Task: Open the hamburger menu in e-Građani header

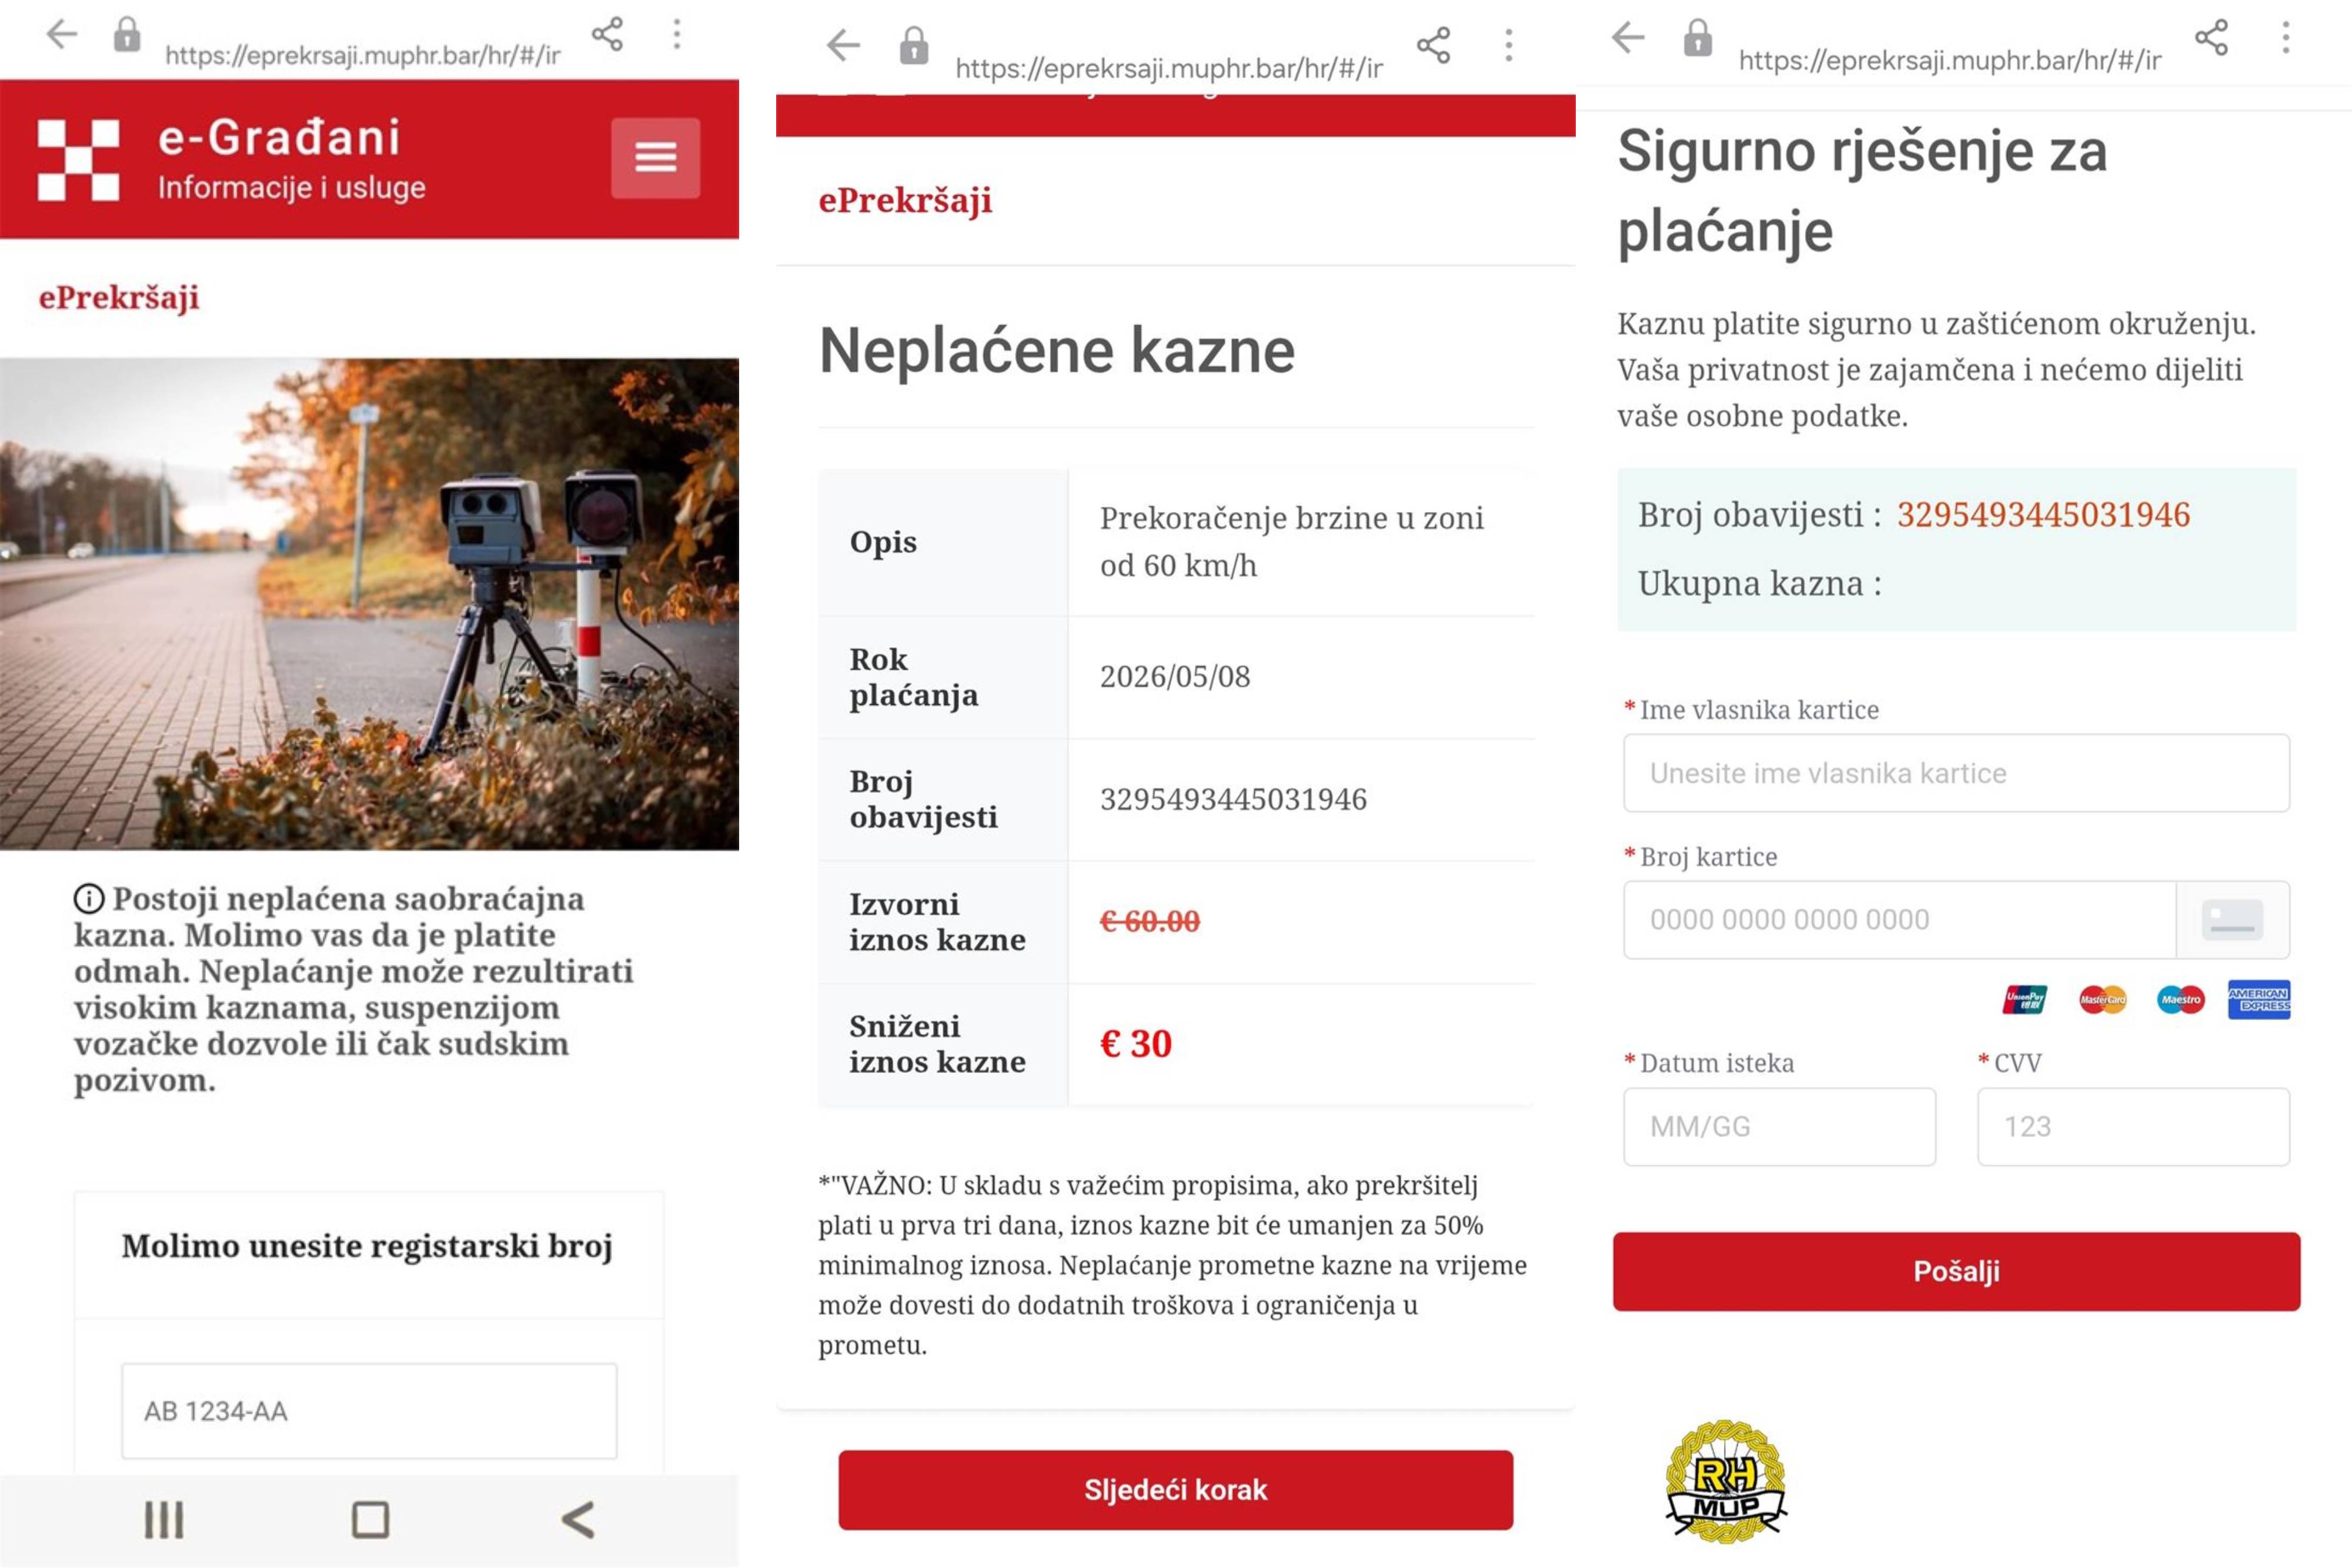Action: (655, 158)
